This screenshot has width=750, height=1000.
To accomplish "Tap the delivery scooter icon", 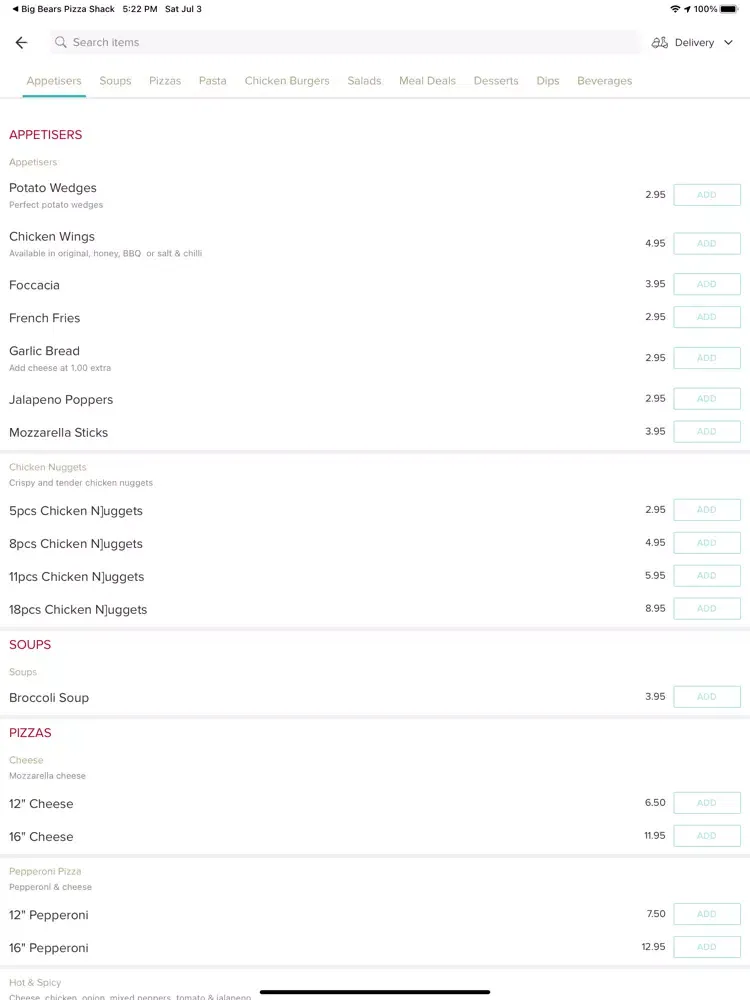I will point(659,43).
